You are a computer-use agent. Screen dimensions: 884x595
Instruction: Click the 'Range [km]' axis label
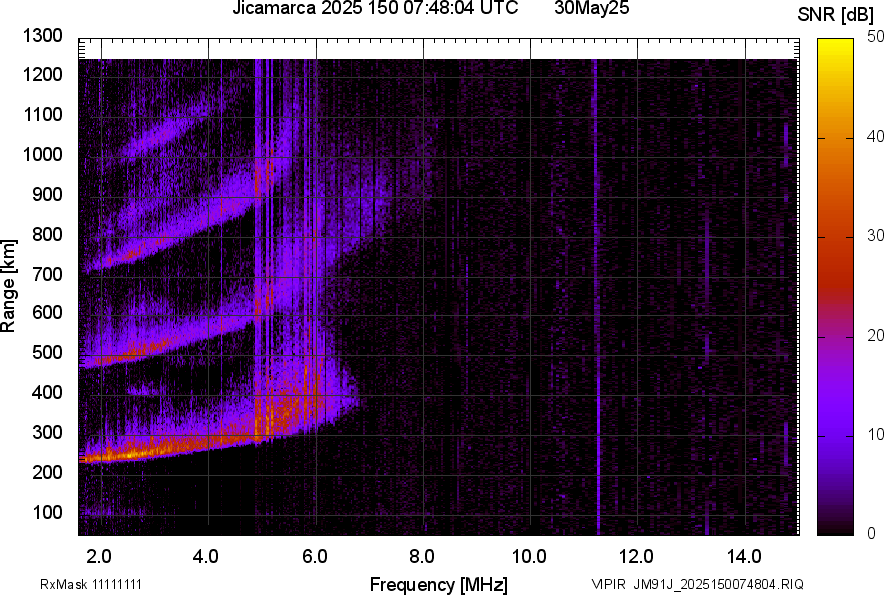coord(8,286)
